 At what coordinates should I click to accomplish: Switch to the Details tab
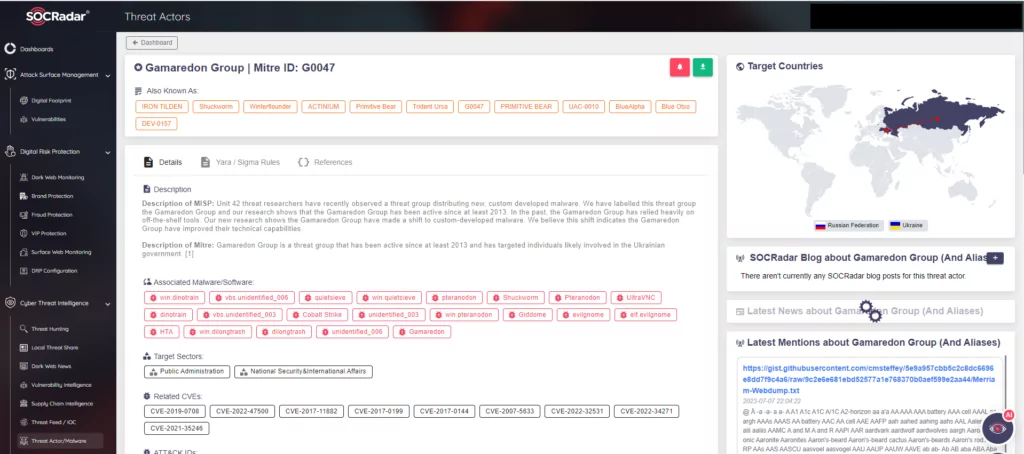tap(163, 162)
